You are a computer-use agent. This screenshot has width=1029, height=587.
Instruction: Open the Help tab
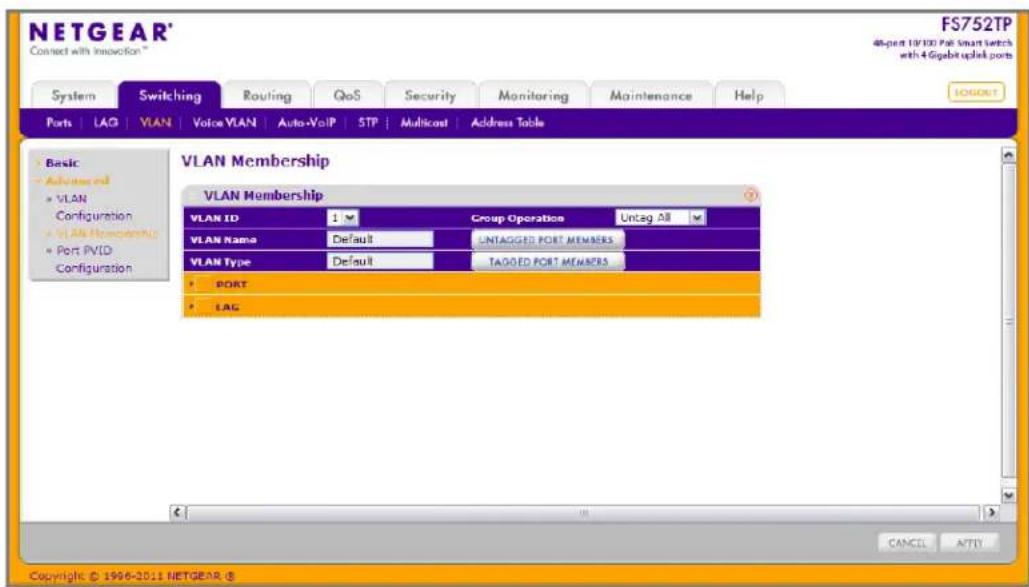[x=749, y=96]
